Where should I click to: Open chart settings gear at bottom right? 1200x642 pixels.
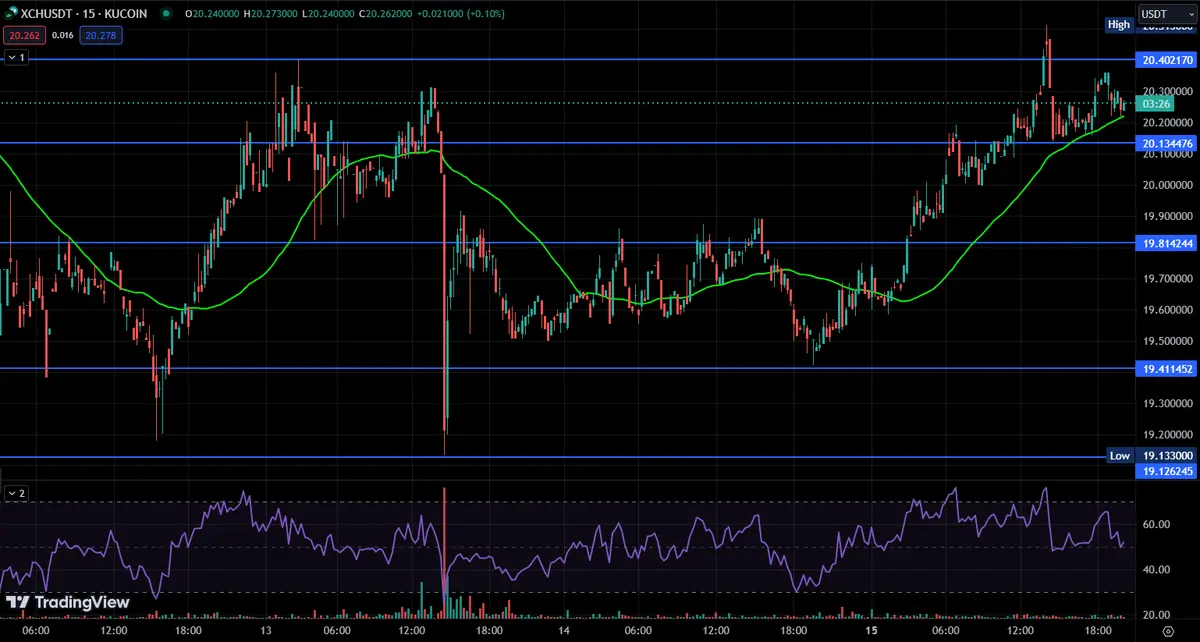pos(1167,632)
